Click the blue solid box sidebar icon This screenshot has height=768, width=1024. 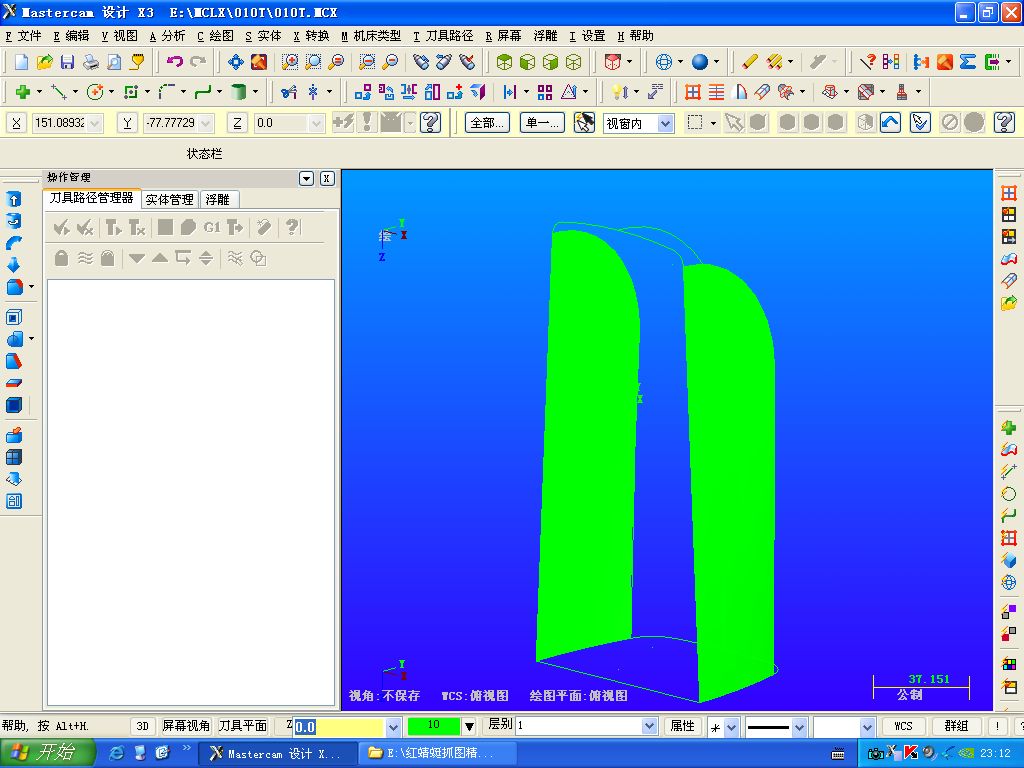pyautogui.click(x=14, y=405)
